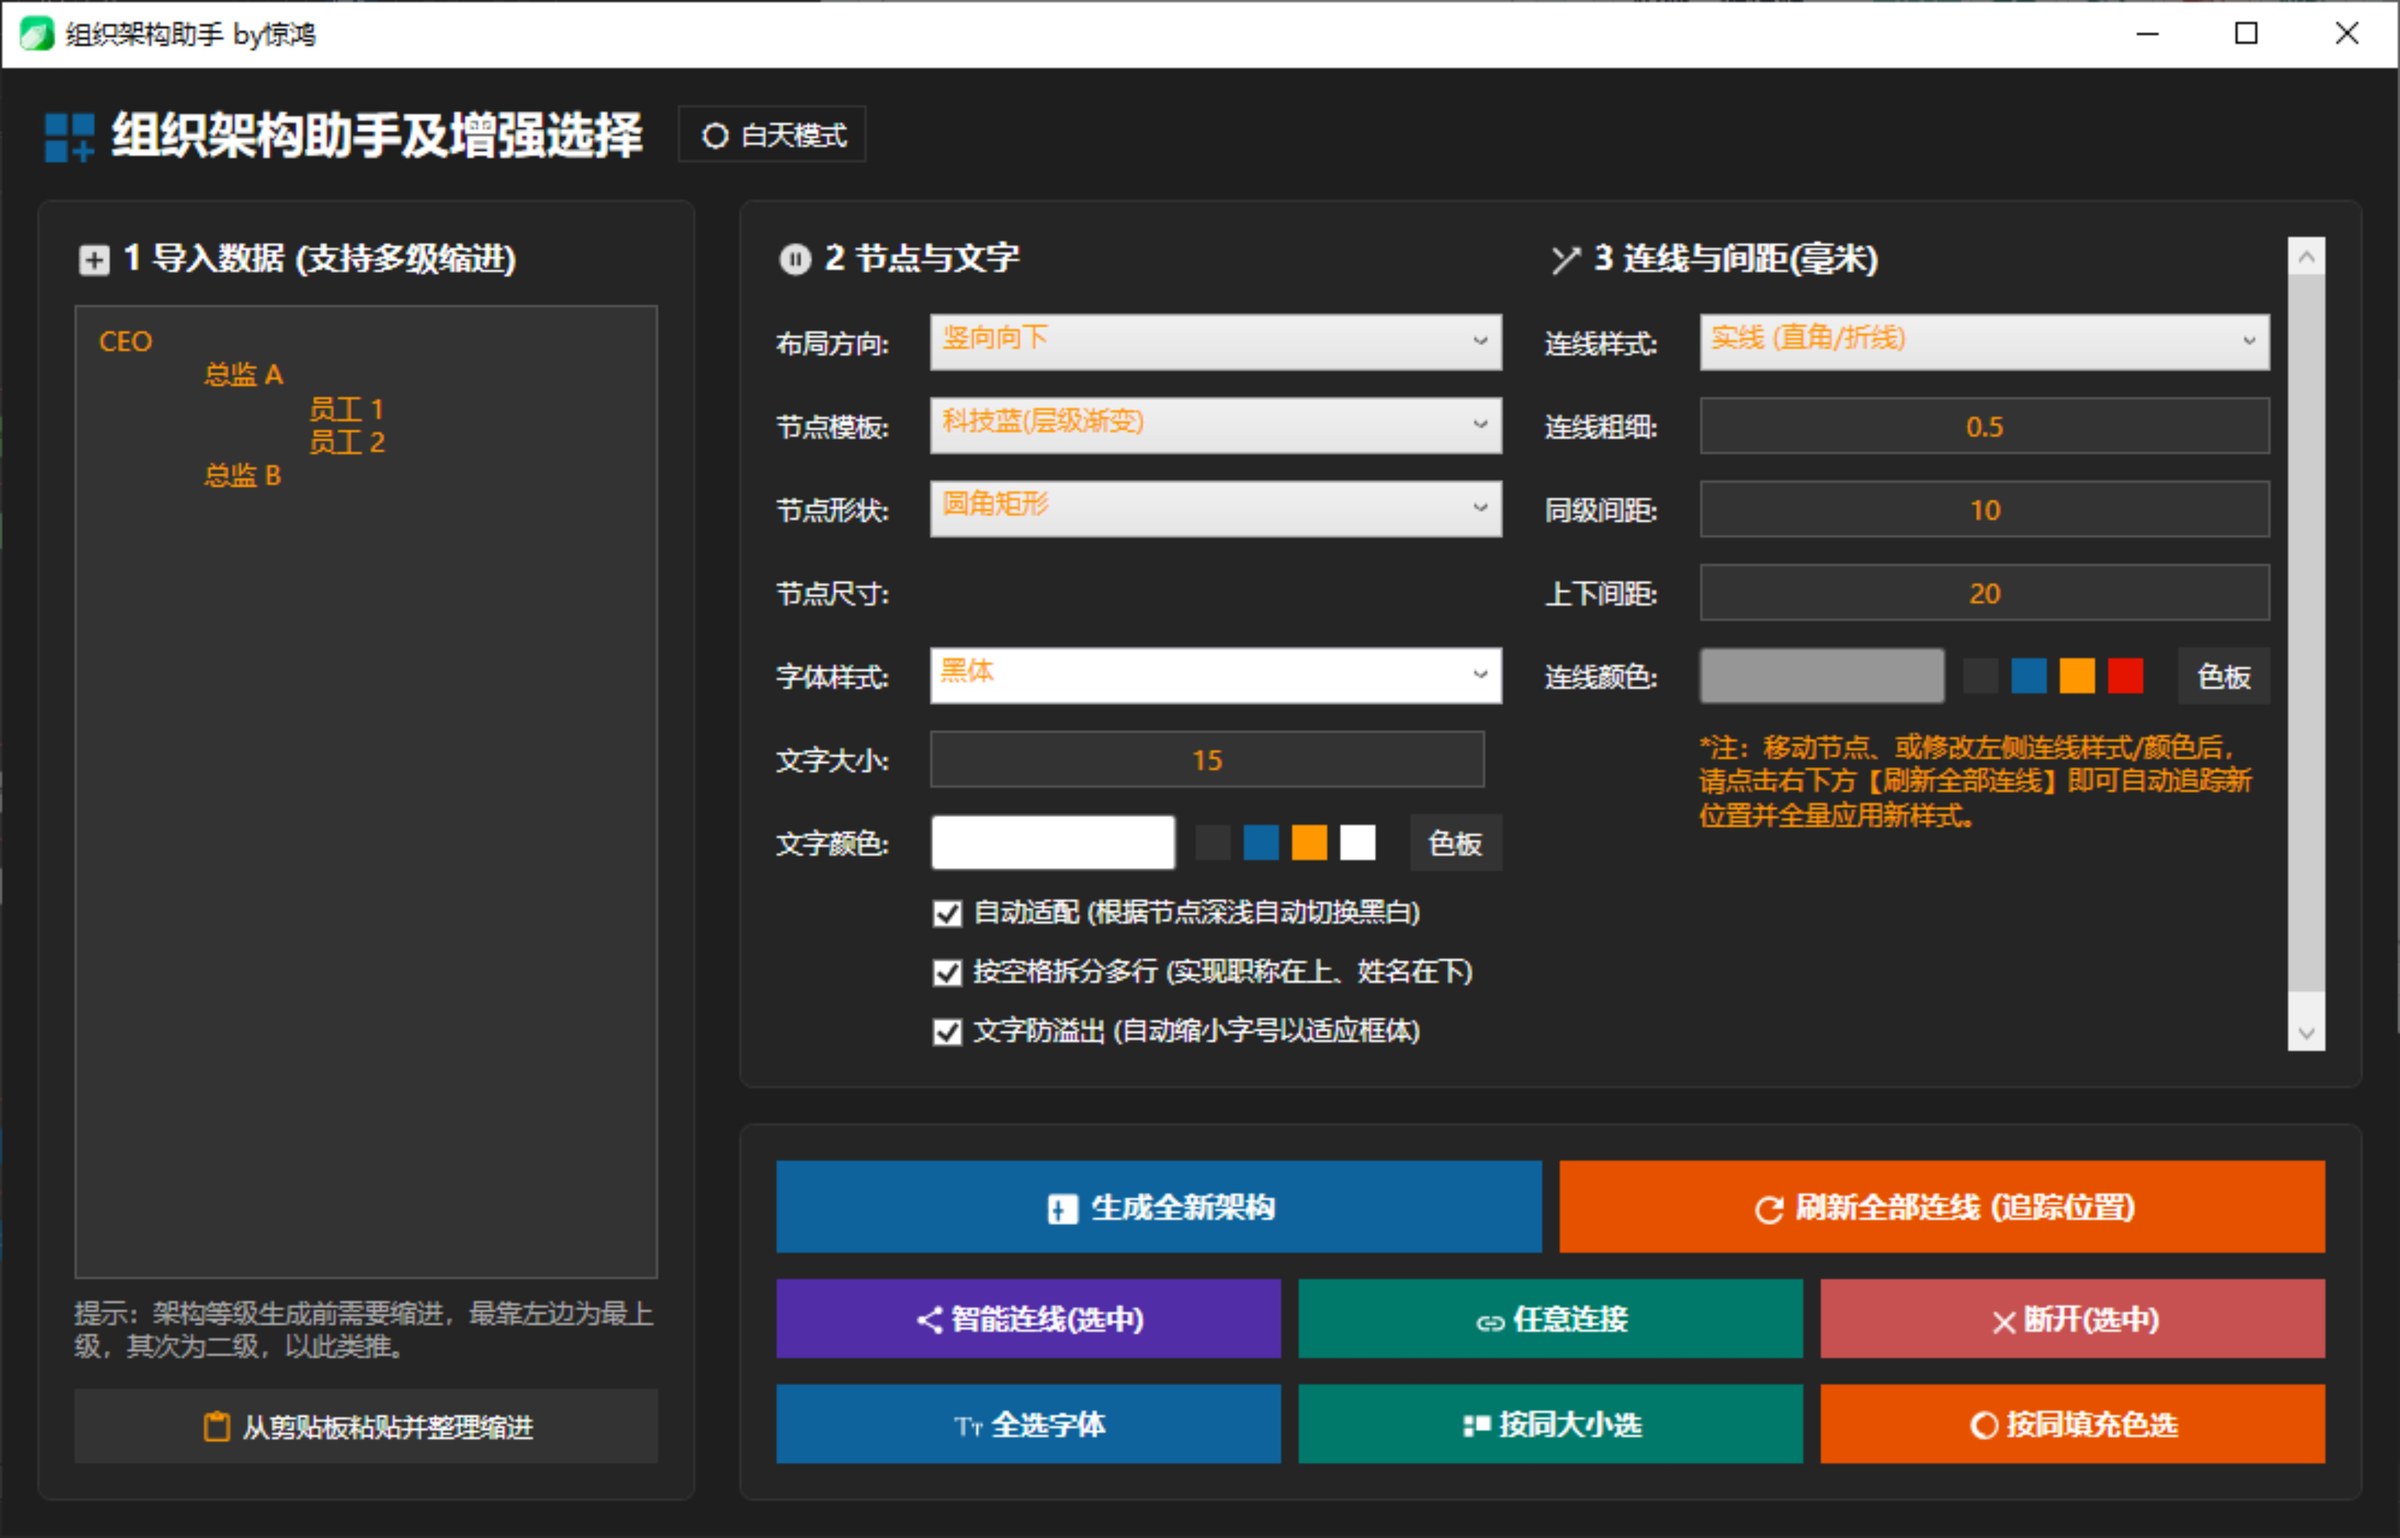The height and width of the screenshot is (1538, 2400).
Task: Click the 文字大小 field with value 15
Action: [x=1207, y=759]
